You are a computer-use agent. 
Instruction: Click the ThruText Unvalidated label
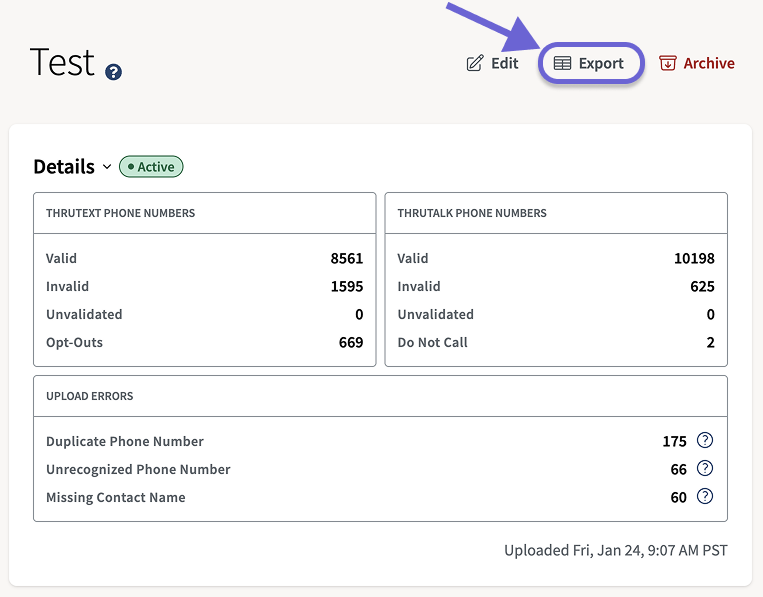(x=84, y=314)
